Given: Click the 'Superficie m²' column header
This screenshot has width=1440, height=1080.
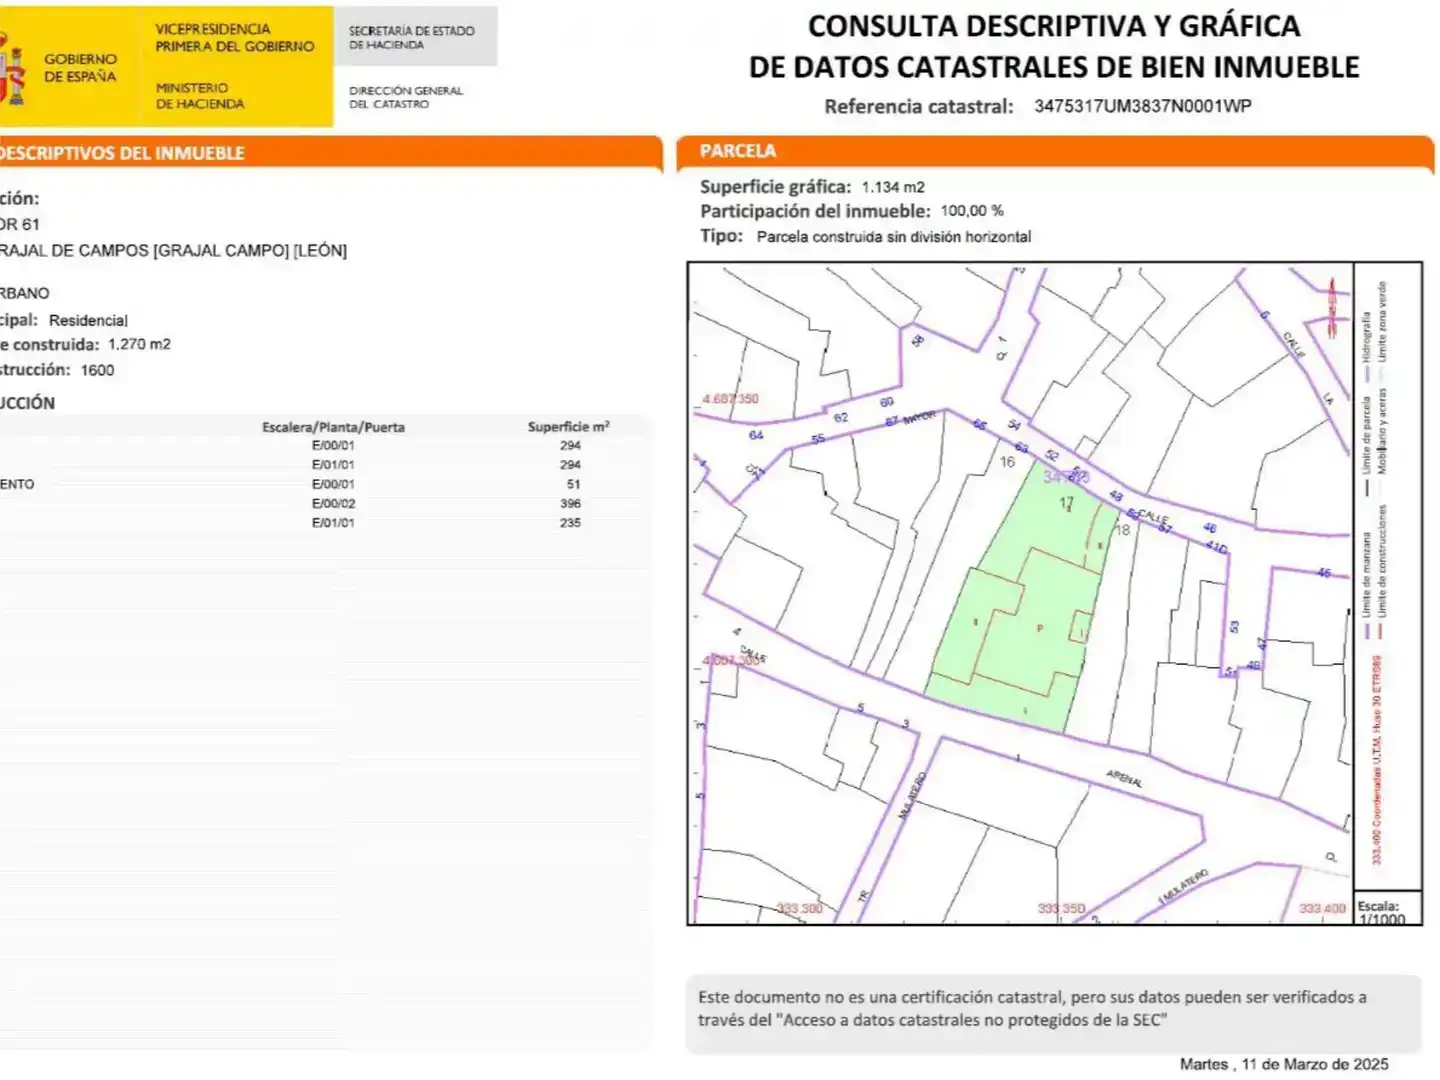Looking at the screenshot, I should pos(568,427).
